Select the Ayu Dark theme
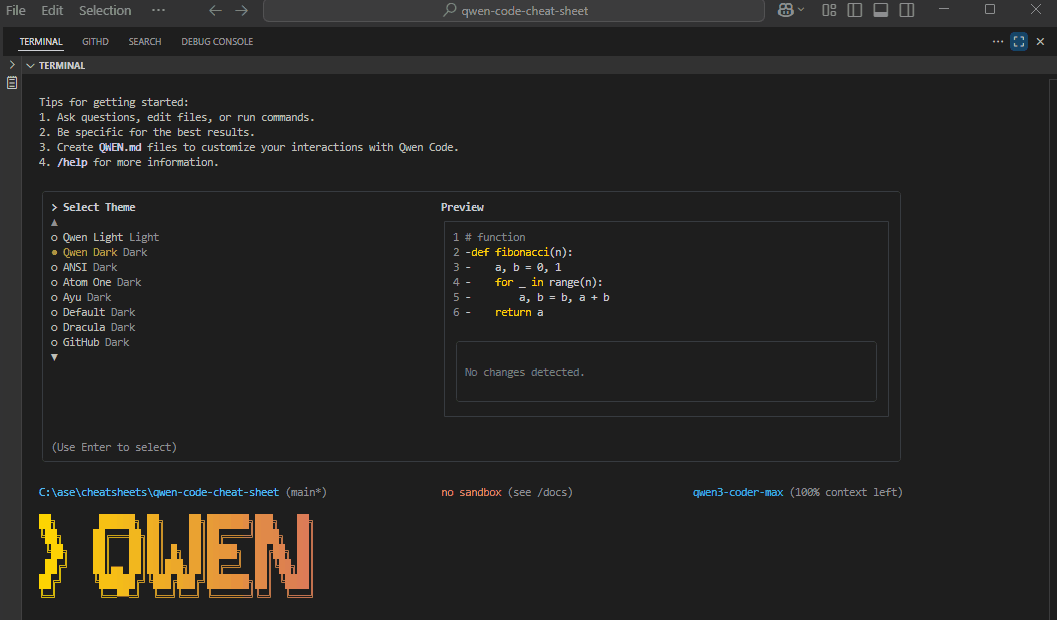1057x620 pixels. (x=82, y=297)
